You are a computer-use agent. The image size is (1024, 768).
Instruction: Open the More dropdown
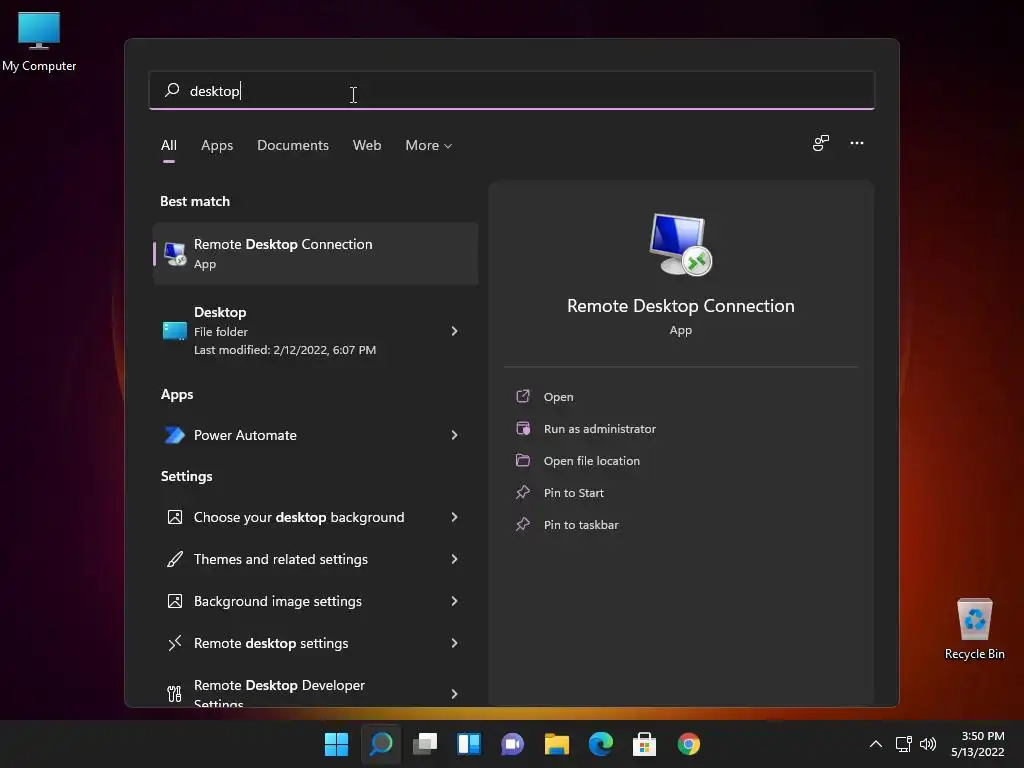[x=428, y=145]
